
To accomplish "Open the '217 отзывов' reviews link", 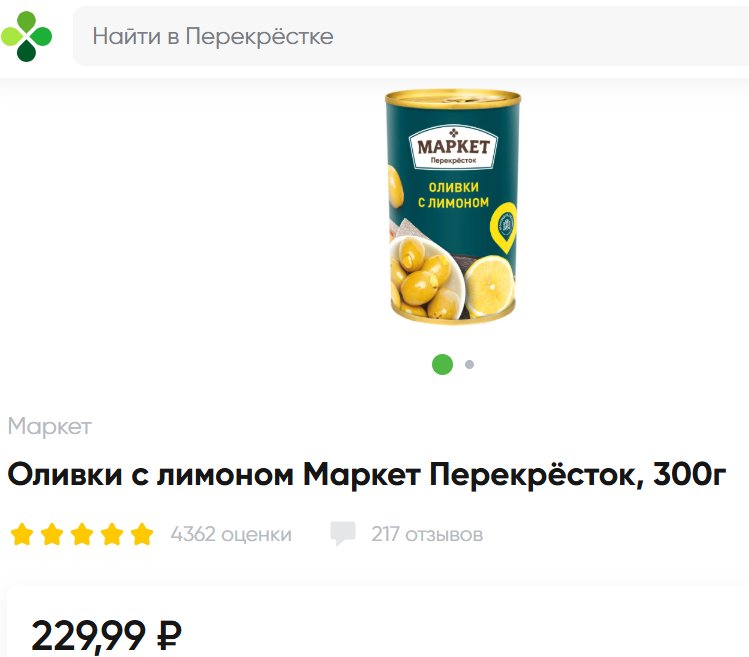I will pos(427,534).
